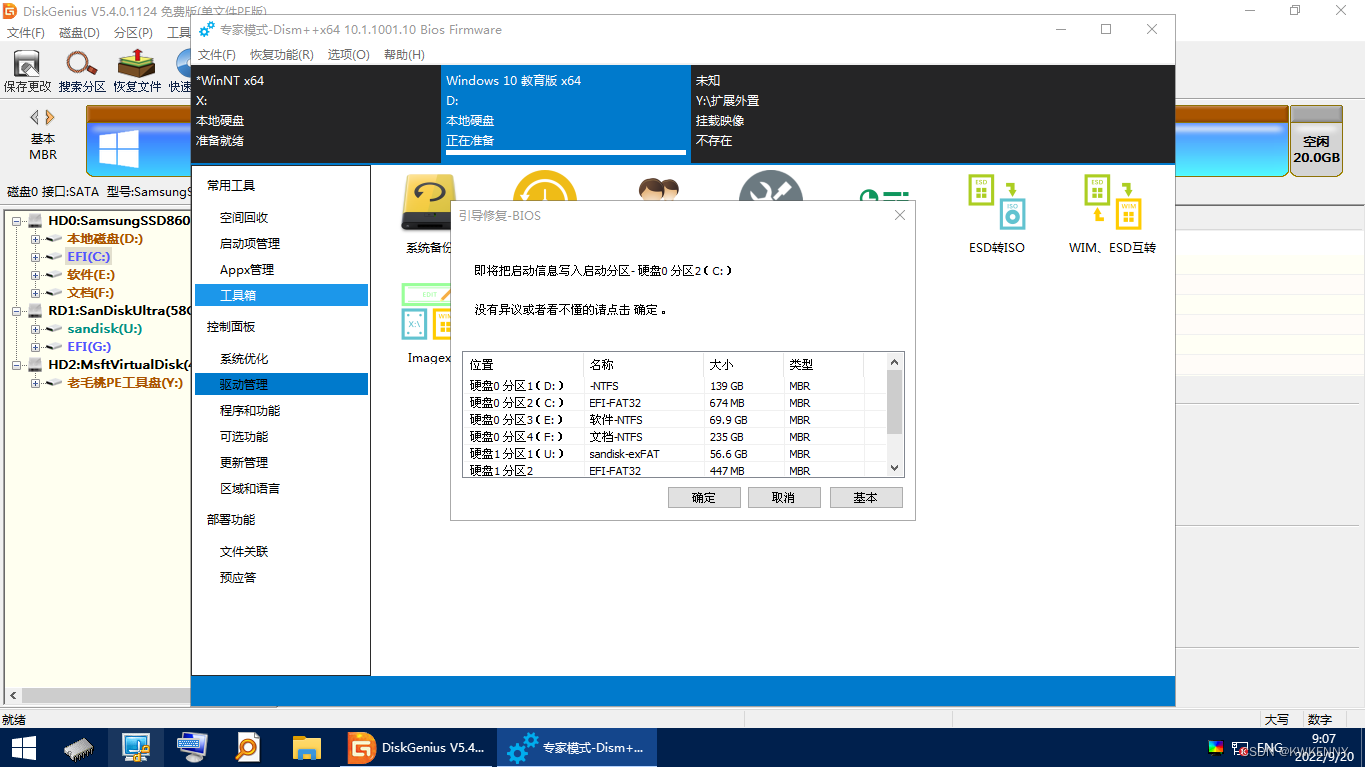Open Dism++ 文件(F) menu
This screenshot has height=767, width=1365.
coord(217,55)
